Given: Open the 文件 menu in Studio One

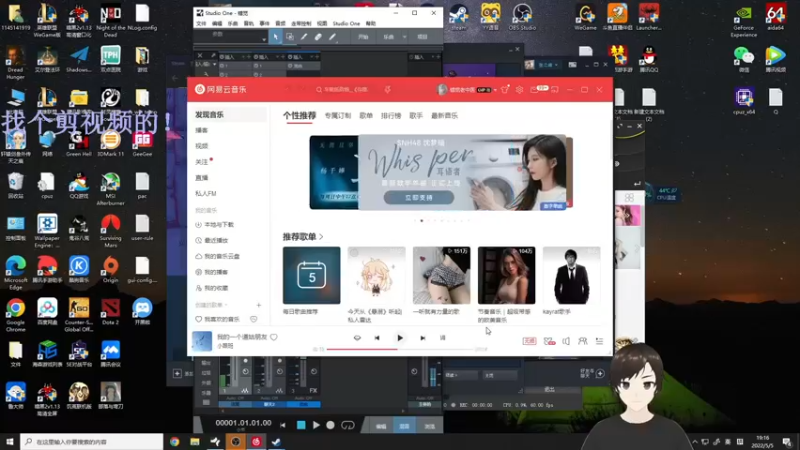Looking at the screenshot, I should coord(201,23).
